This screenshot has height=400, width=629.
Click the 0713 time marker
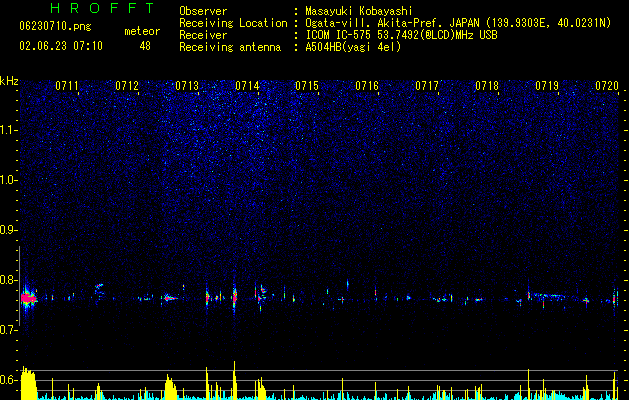(187, 86)
